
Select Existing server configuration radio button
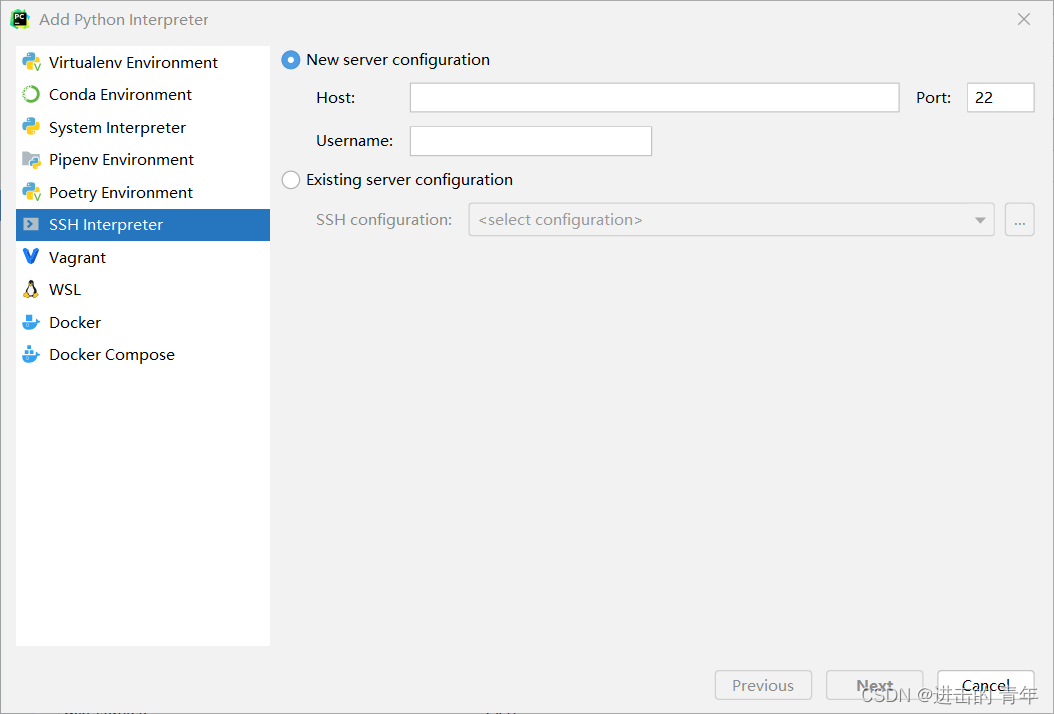pos(290,180)
